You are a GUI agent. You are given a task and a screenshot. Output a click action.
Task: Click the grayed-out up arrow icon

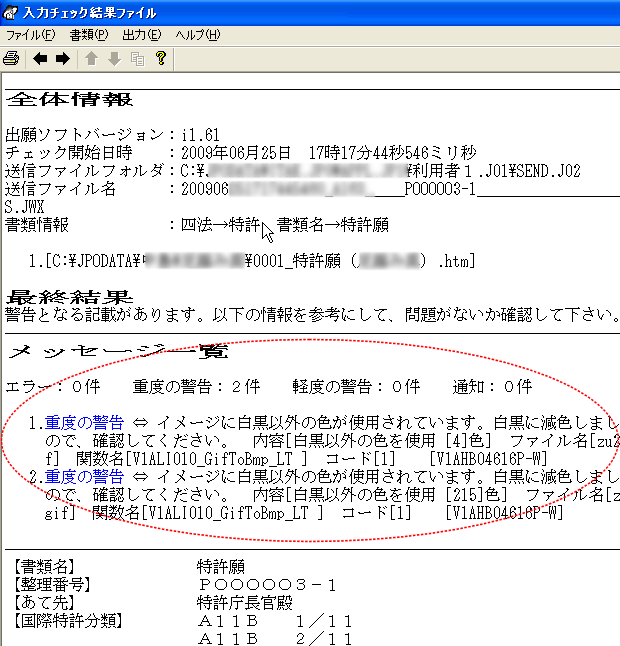(91, 59)
